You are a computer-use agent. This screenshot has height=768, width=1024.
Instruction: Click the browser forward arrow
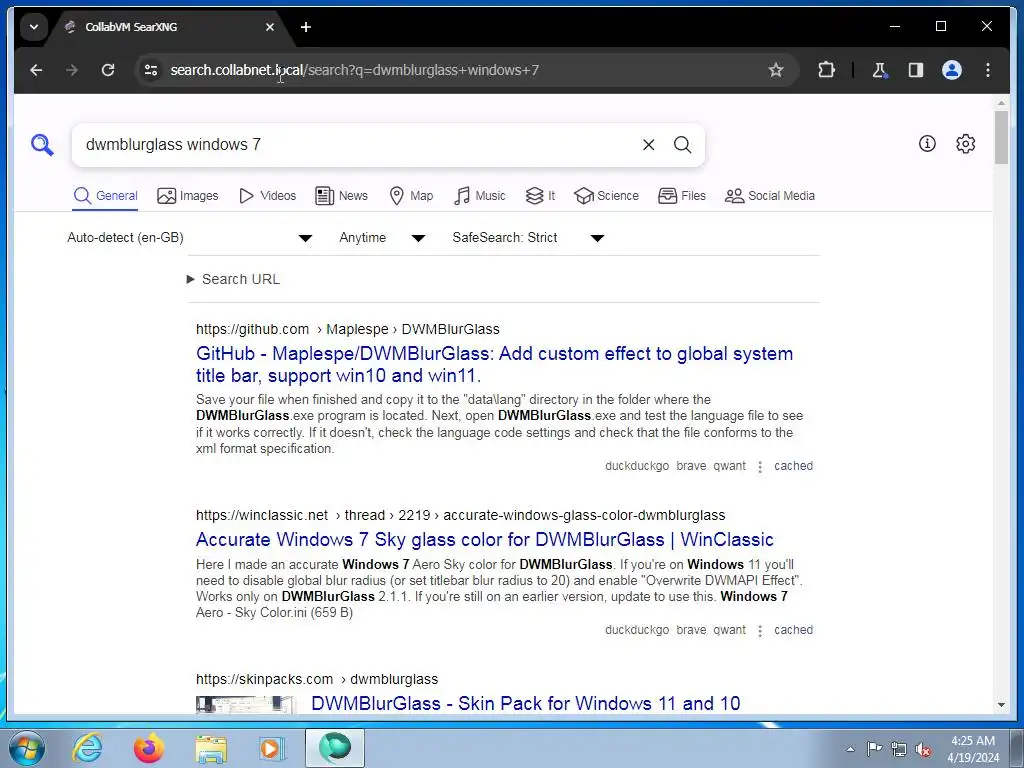point(72,70)
